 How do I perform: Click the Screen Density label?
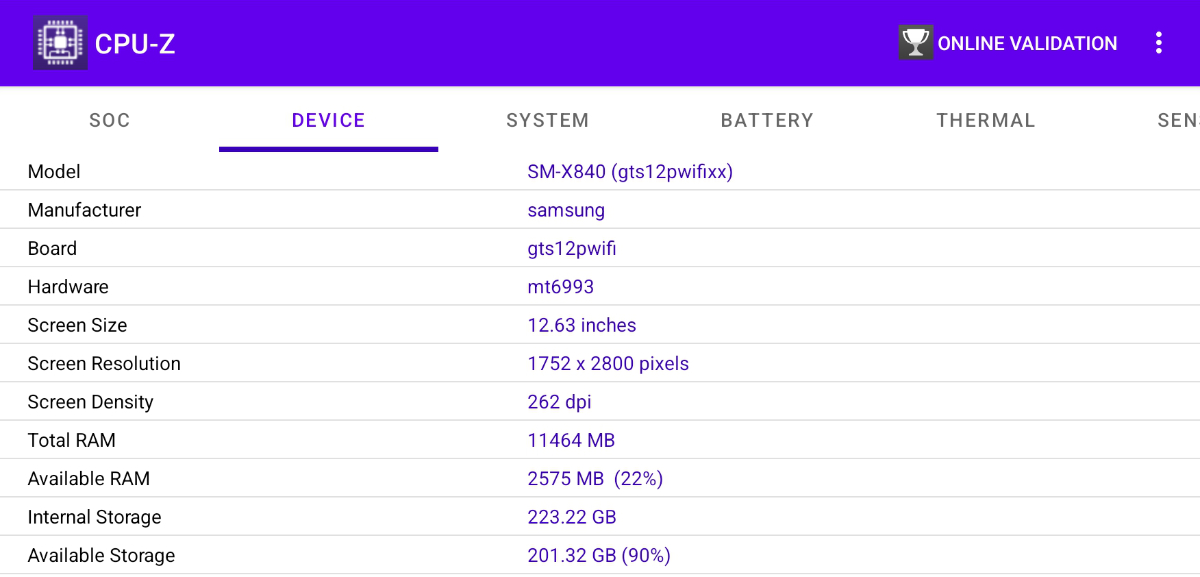90,402
